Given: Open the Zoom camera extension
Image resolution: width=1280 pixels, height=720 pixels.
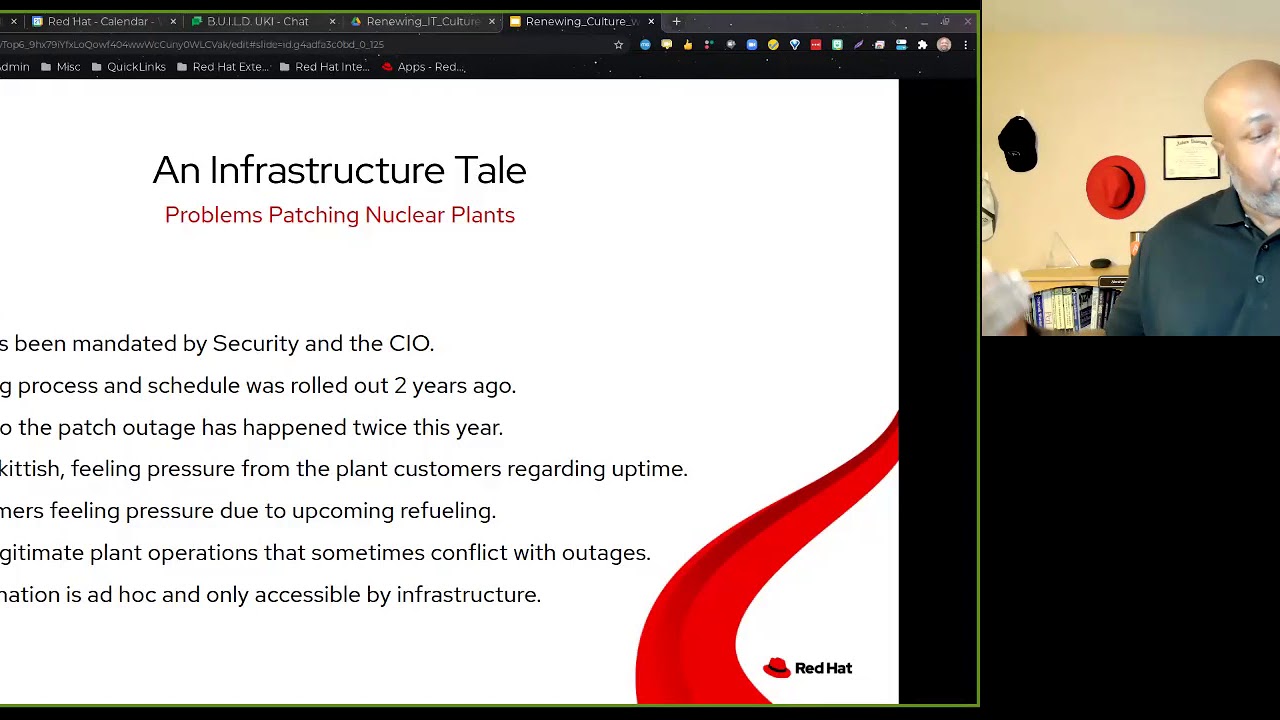Looking at the screenshot, I should (752, 45).
